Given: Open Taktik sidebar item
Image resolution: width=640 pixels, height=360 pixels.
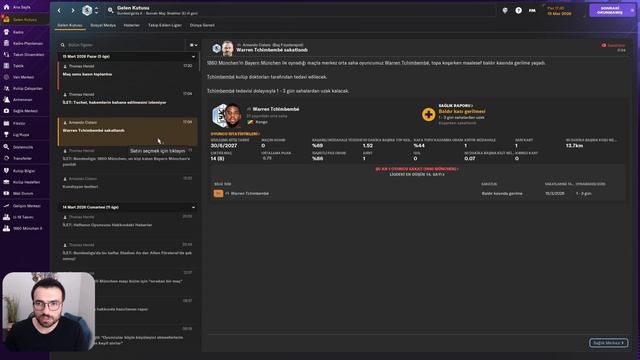Looking at the screenshot, I should pyautogui.click(x=18, y=66).
